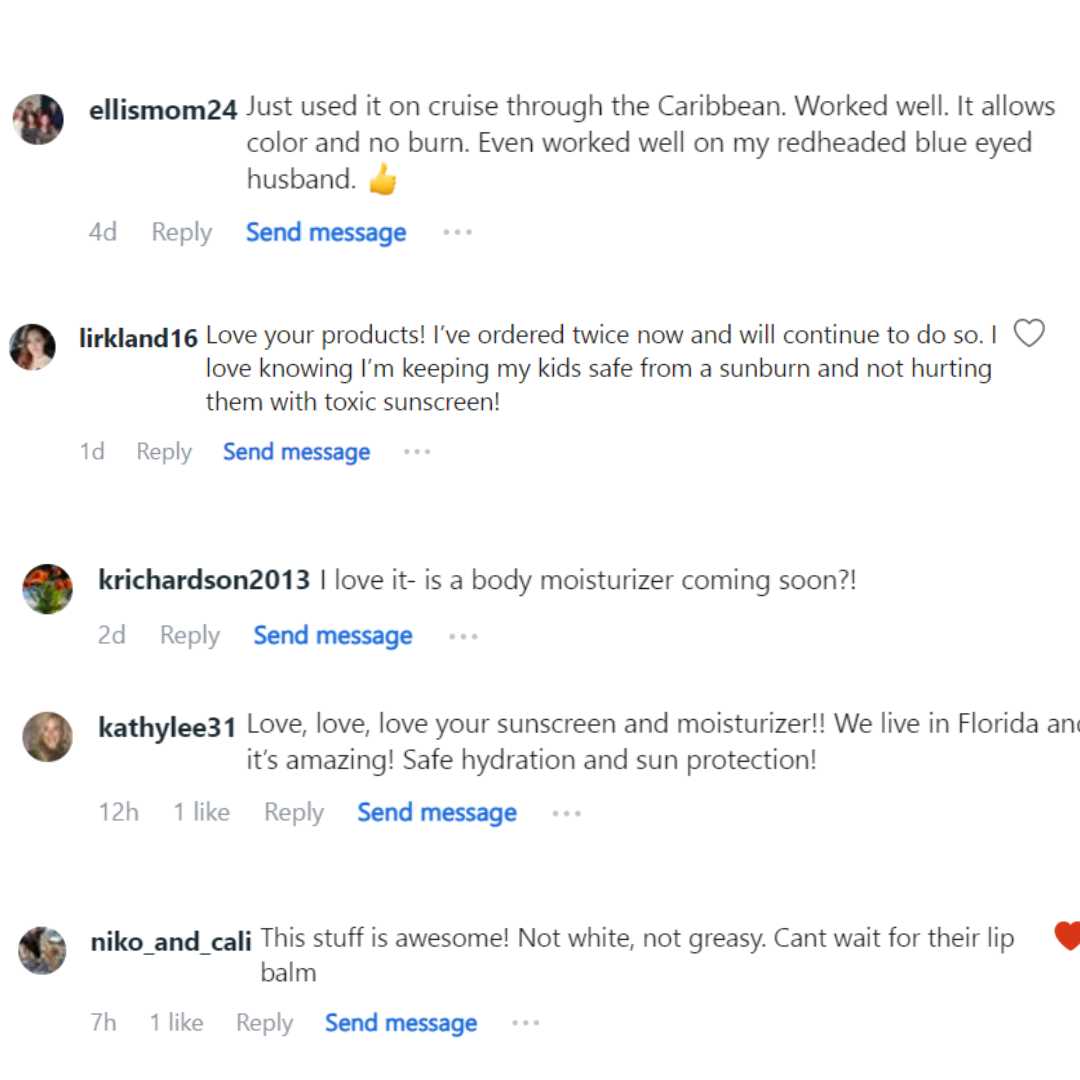The width and height of the screenshot is (1080, 1080).
Task: View the 1 like on kathylee31's comment
Action: 201,813
